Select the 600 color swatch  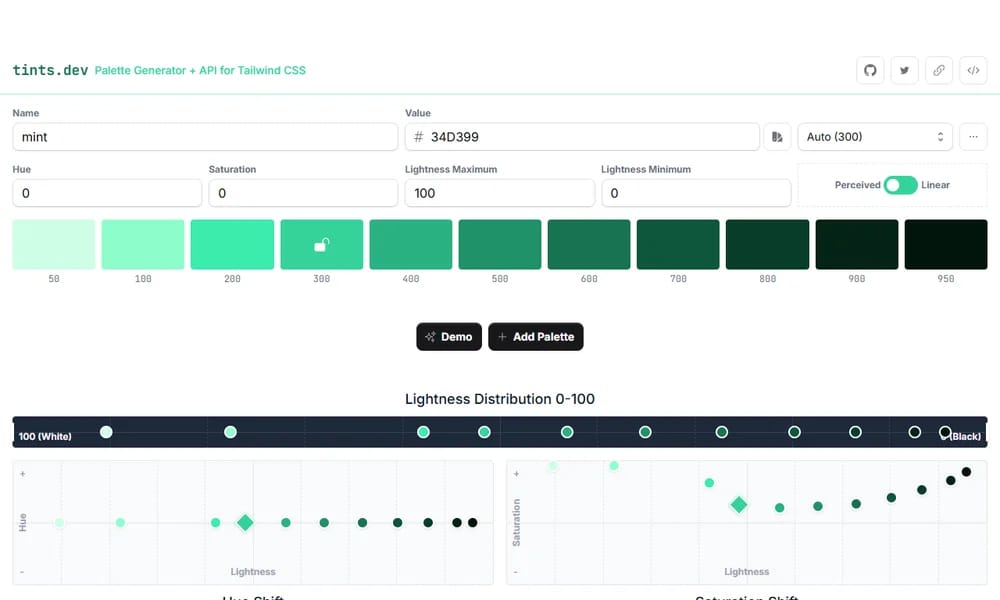coord(589,245)
